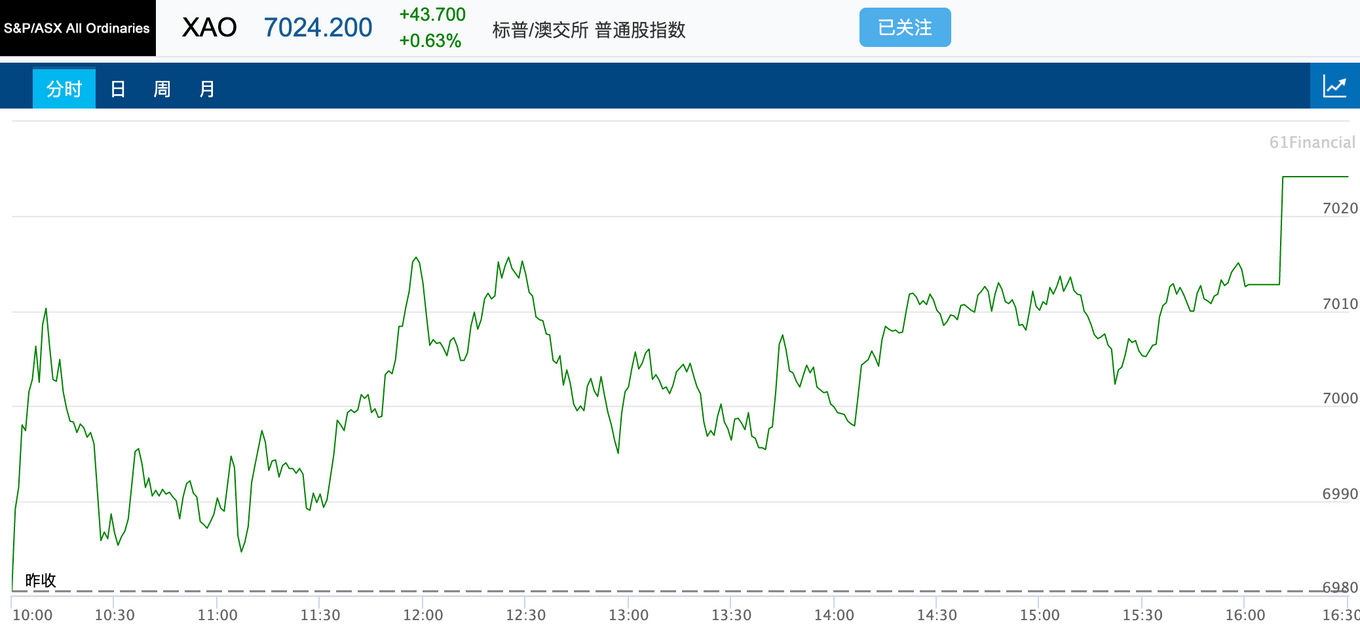Click the S&P/ASX All Ordinaries logo badge
The height and width of the screenshot is (635, 1360).
click(78, 28)
